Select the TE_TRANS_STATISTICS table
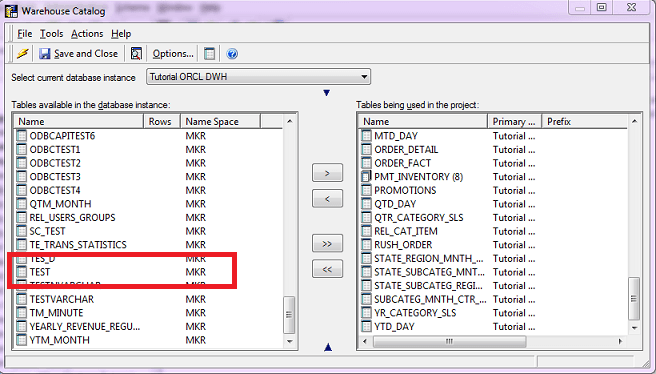656x374 pixels. click(78, 244)
